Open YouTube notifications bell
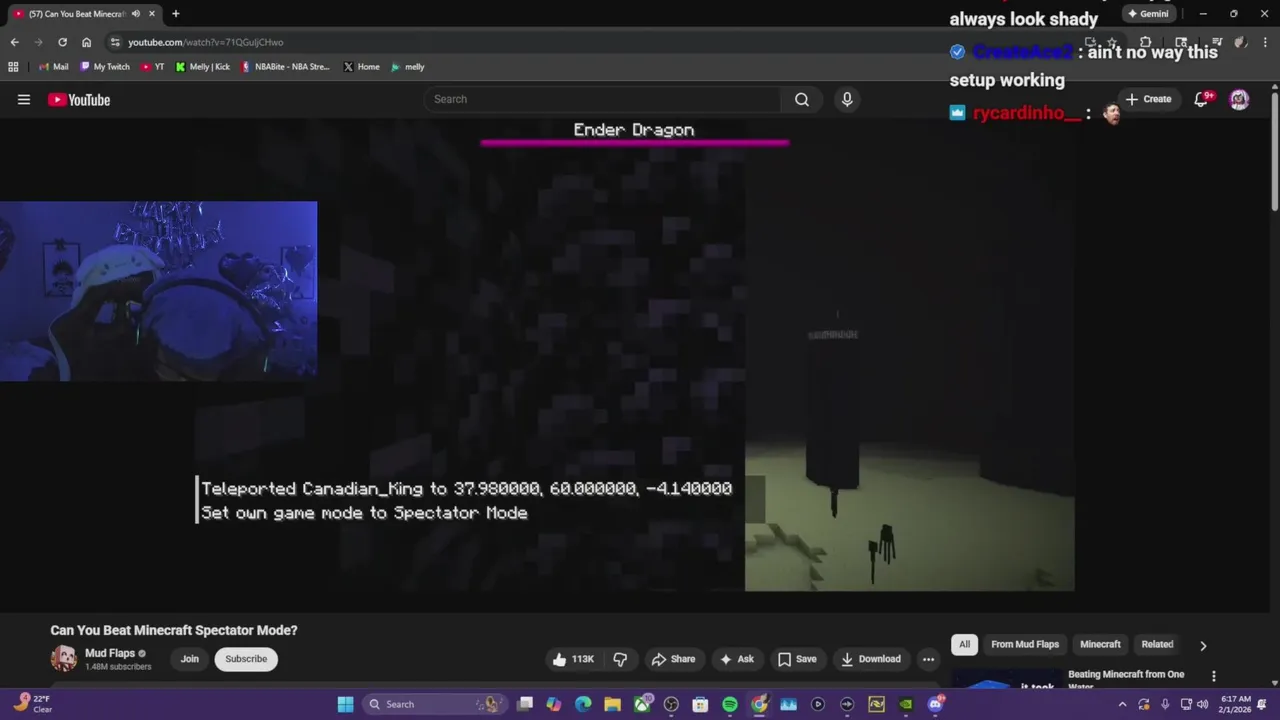Image resolution: width=1280 pixels, height=720 pixels. [1202, 99]
